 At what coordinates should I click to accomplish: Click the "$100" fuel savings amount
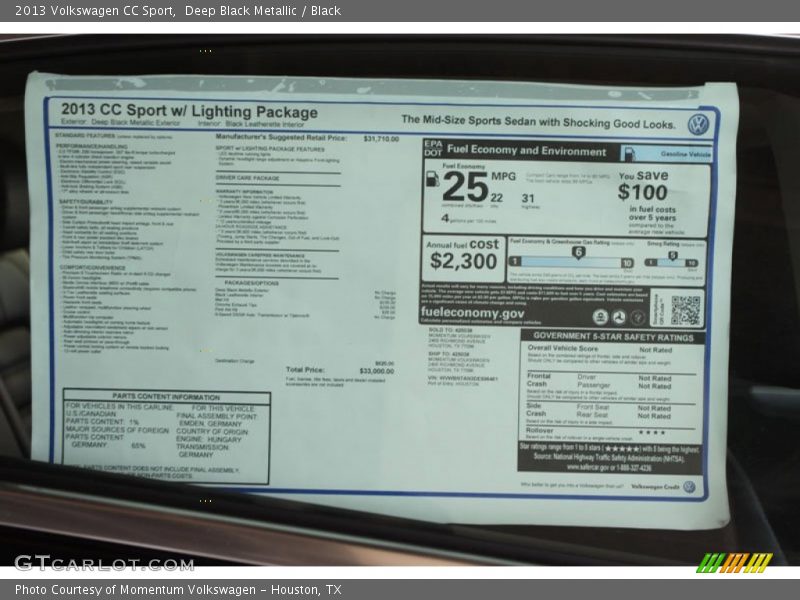(x=642, y=192)
